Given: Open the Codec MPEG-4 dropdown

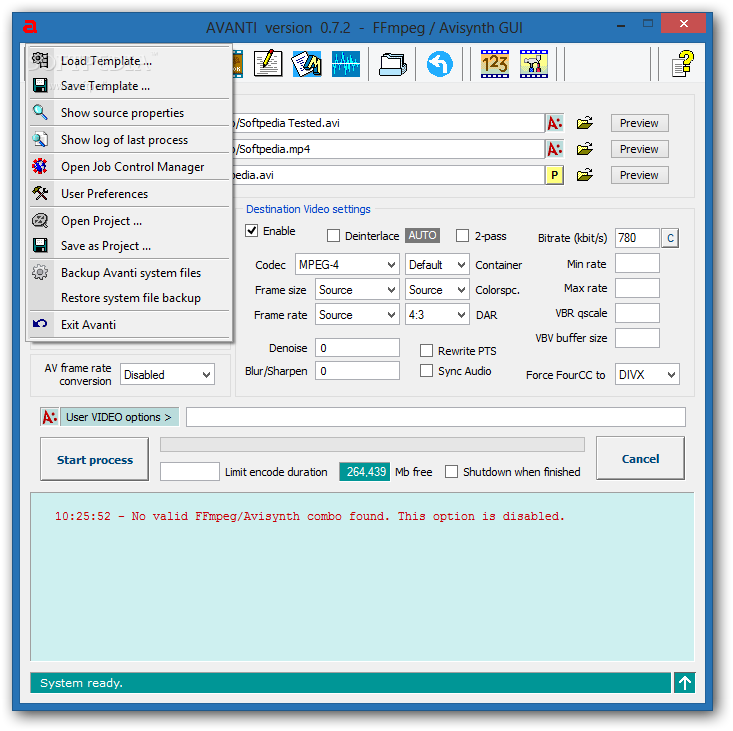Looking at the screenshot, I should click(x=347, y=265).
